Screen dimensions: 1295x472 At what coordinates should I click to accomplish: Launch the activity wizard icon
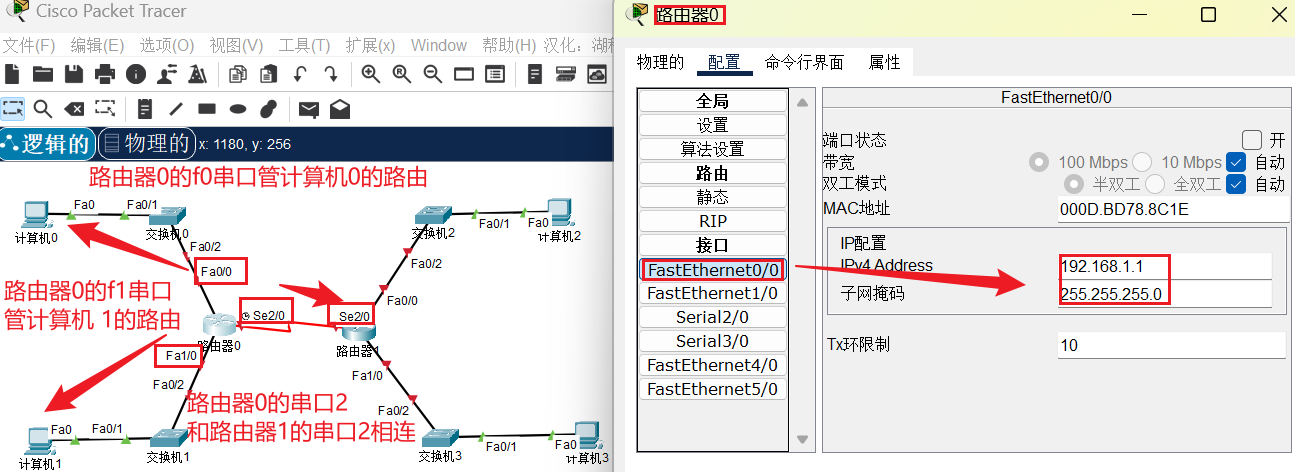[x=197, y=74]
